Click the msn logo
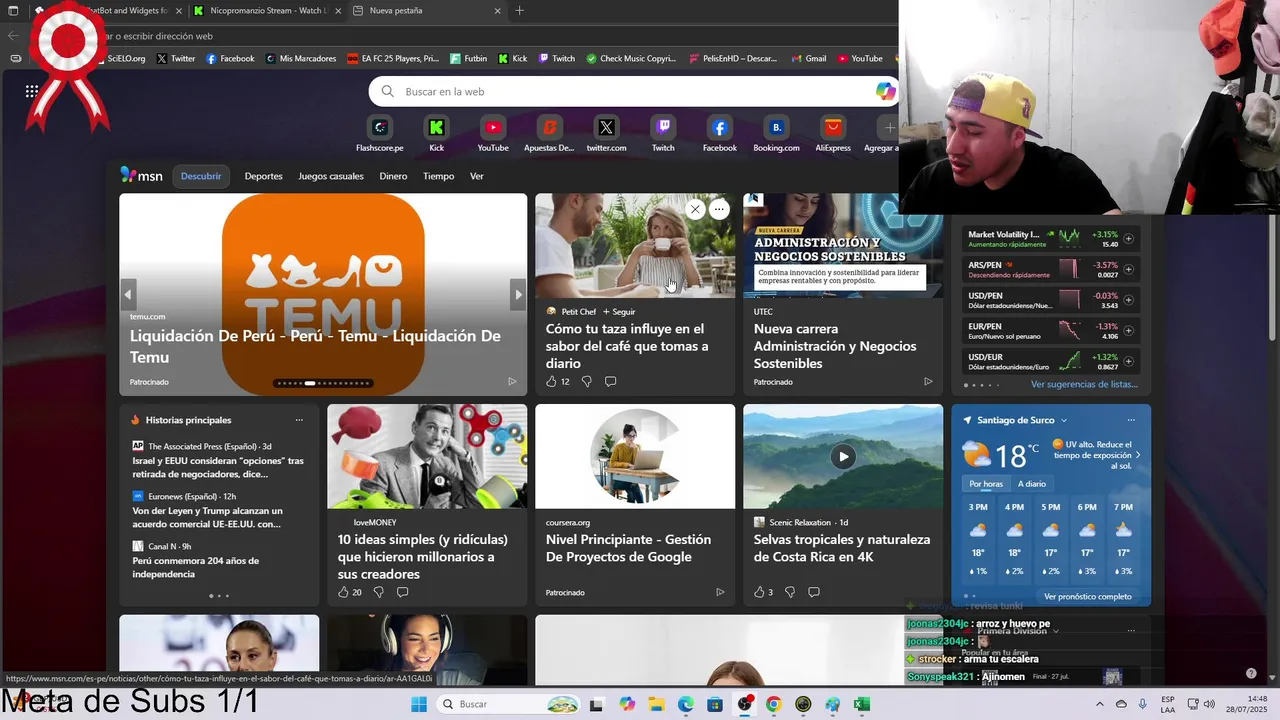The width and height of the screenshot is (1280, 720). point(141,175)
